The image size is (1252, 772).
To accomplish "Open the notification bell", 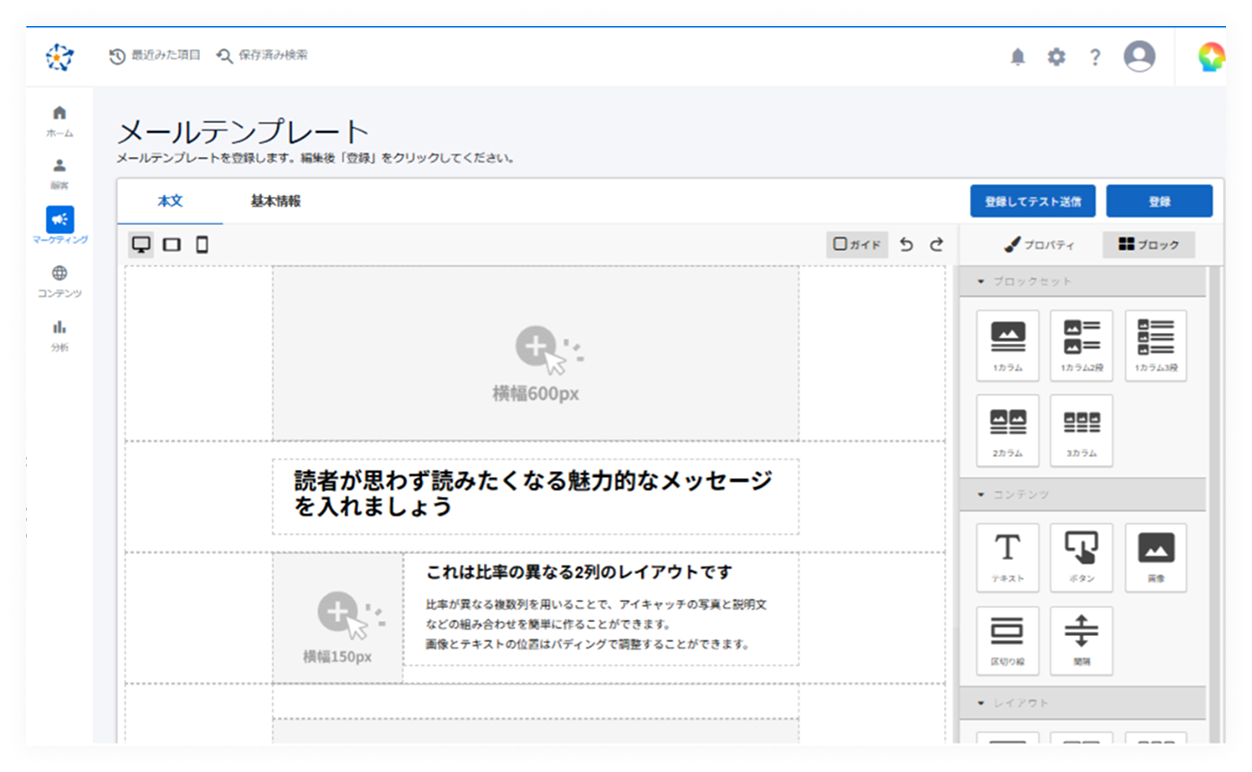I will pyautogui.click(x=1017, y=57).
